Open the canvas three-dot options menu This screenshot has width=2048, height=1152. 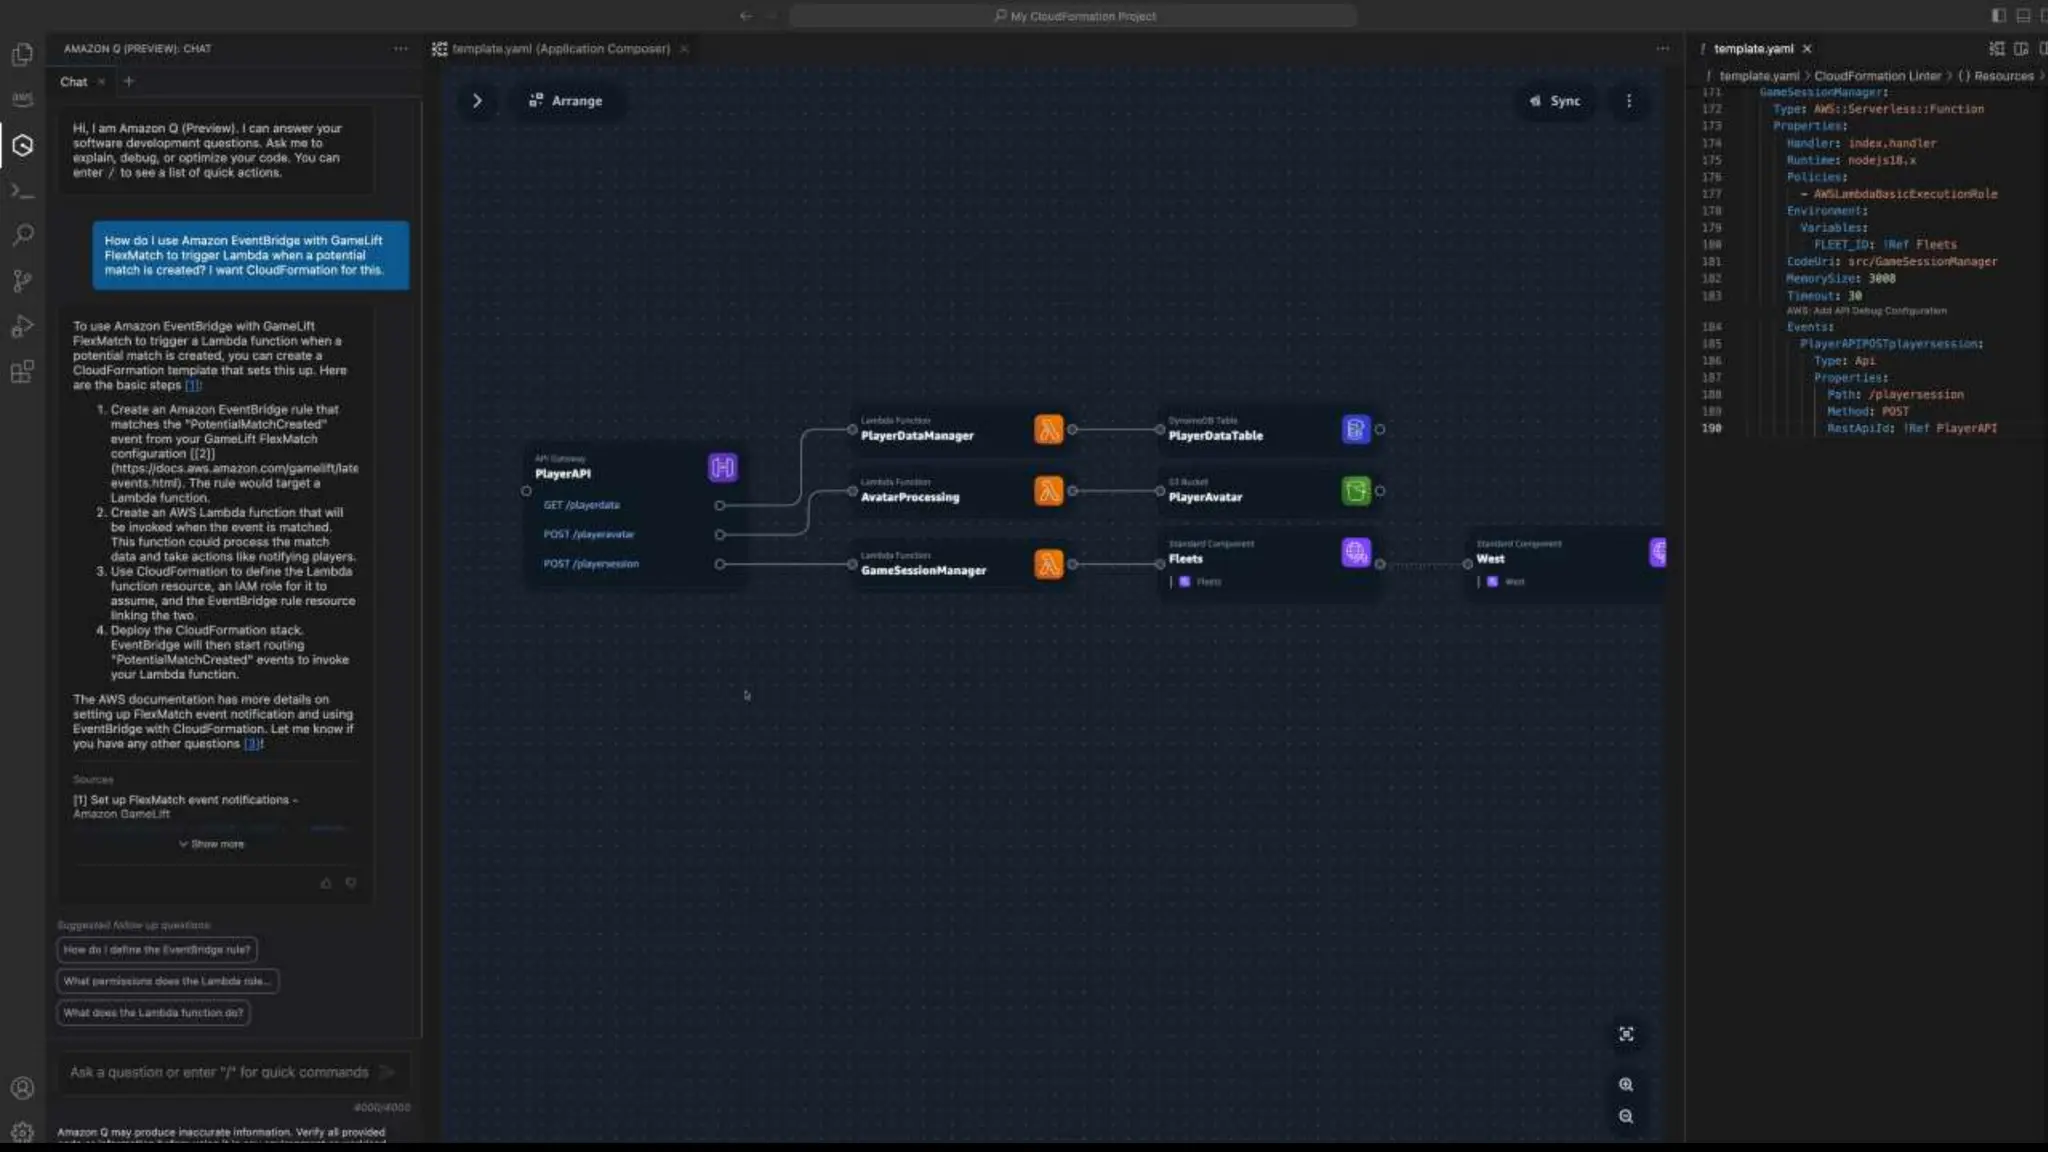[x=1629, y=101]
